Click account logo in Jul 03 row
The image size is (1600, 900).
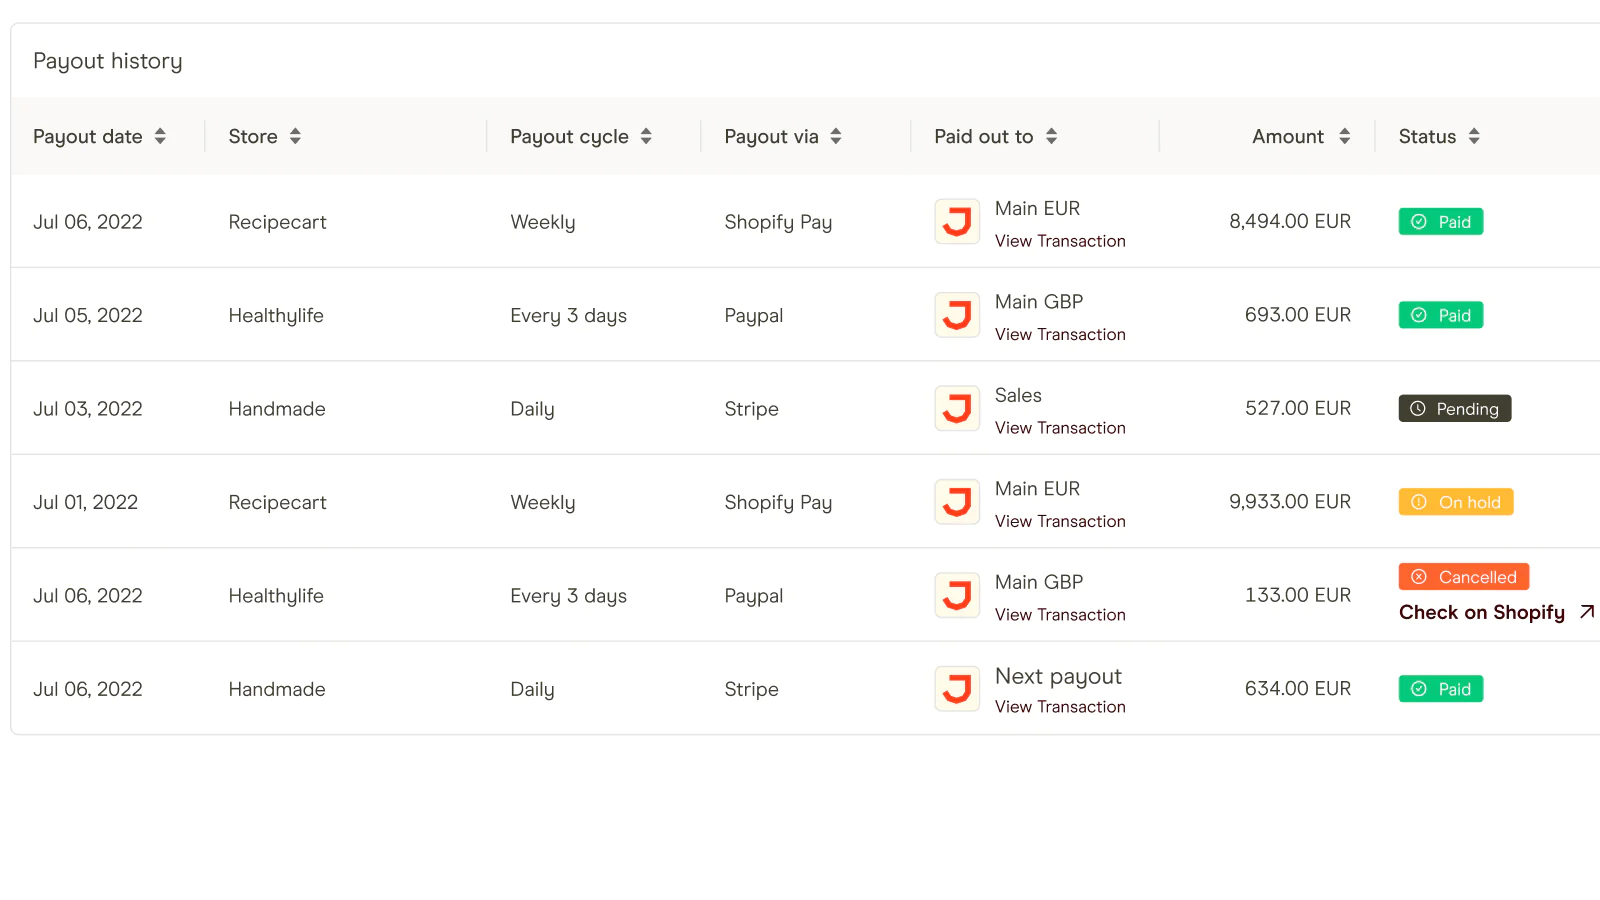957,409
